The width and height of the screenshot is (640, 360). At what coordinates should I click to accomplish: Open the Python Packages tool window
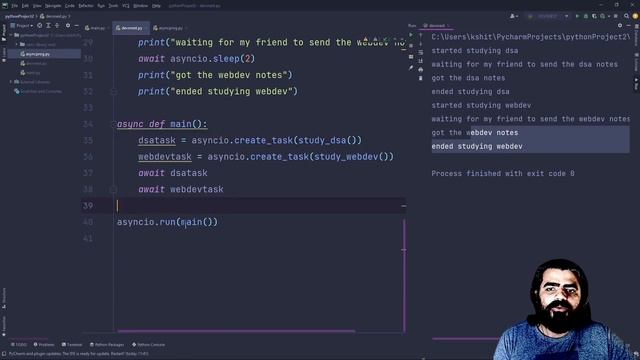[107, 345]
